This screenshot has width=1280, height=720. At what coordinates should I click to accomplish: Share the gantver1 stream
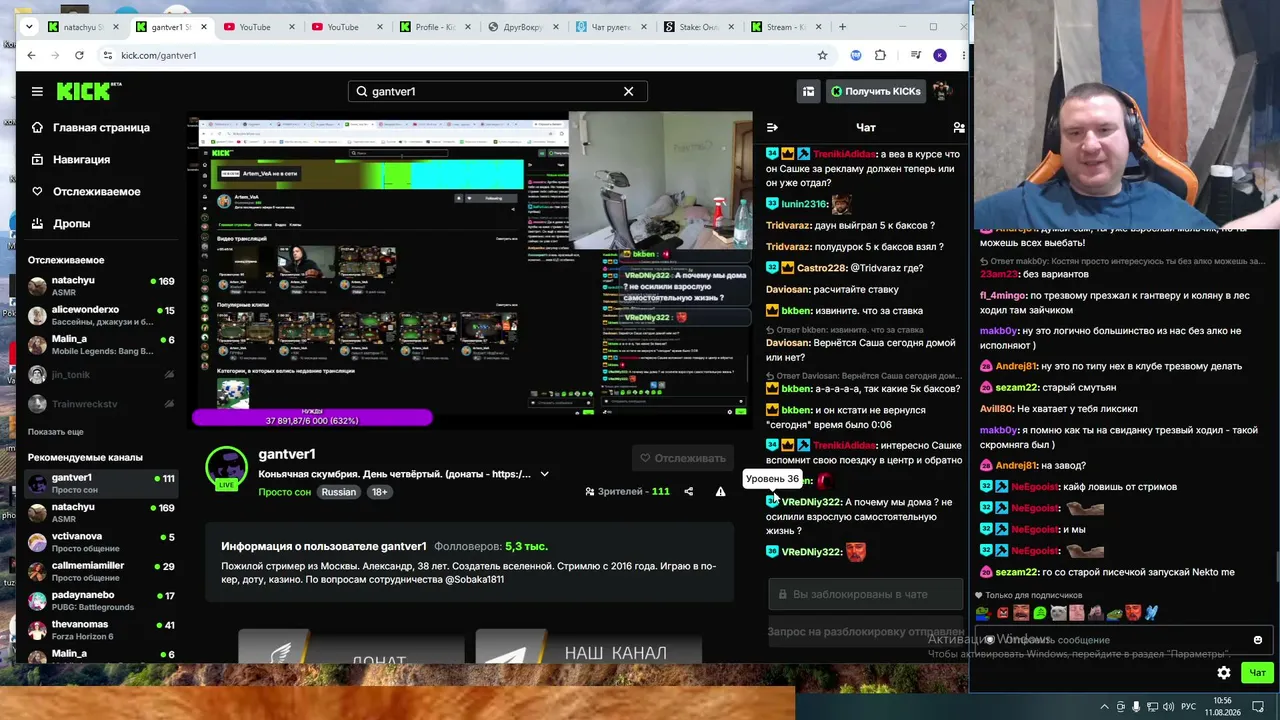[x=688, y=492]
